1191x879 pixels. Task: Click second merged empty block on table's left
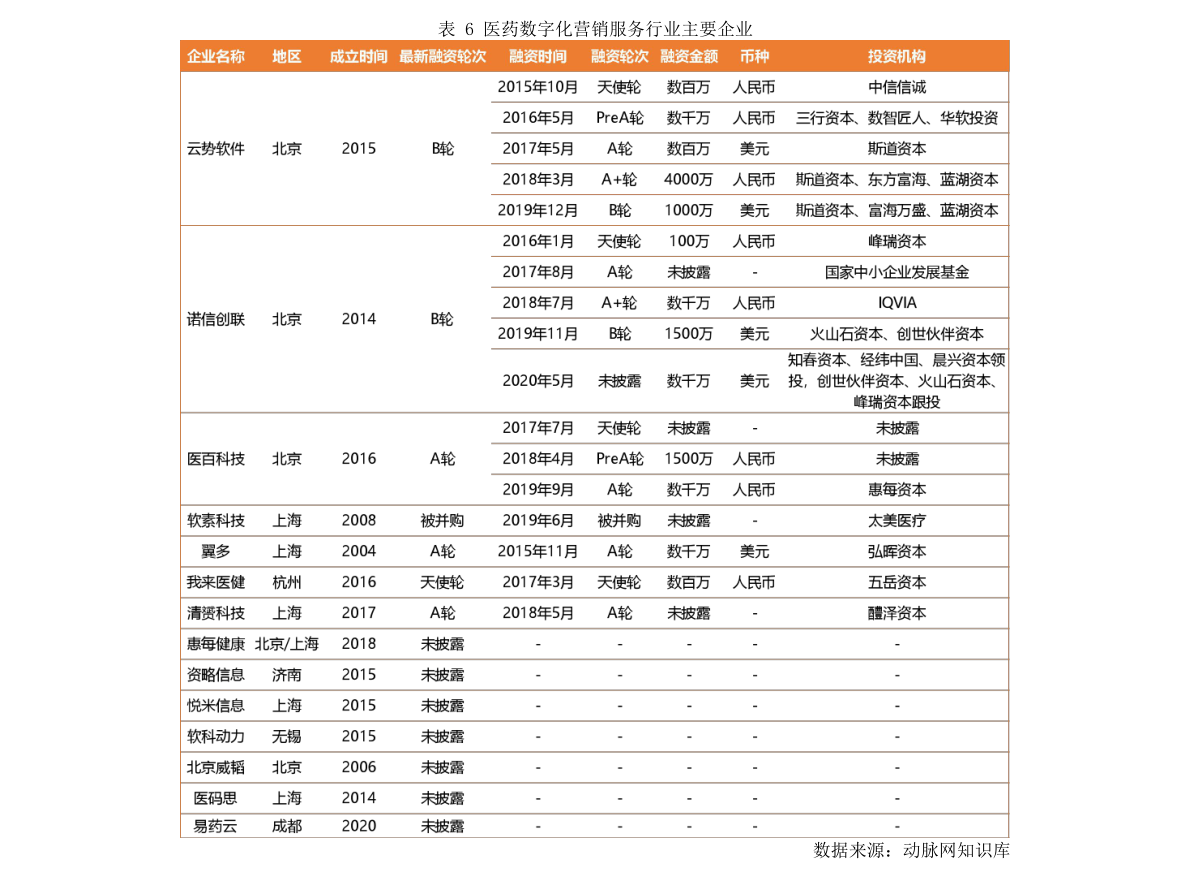(x=335, y=319)
